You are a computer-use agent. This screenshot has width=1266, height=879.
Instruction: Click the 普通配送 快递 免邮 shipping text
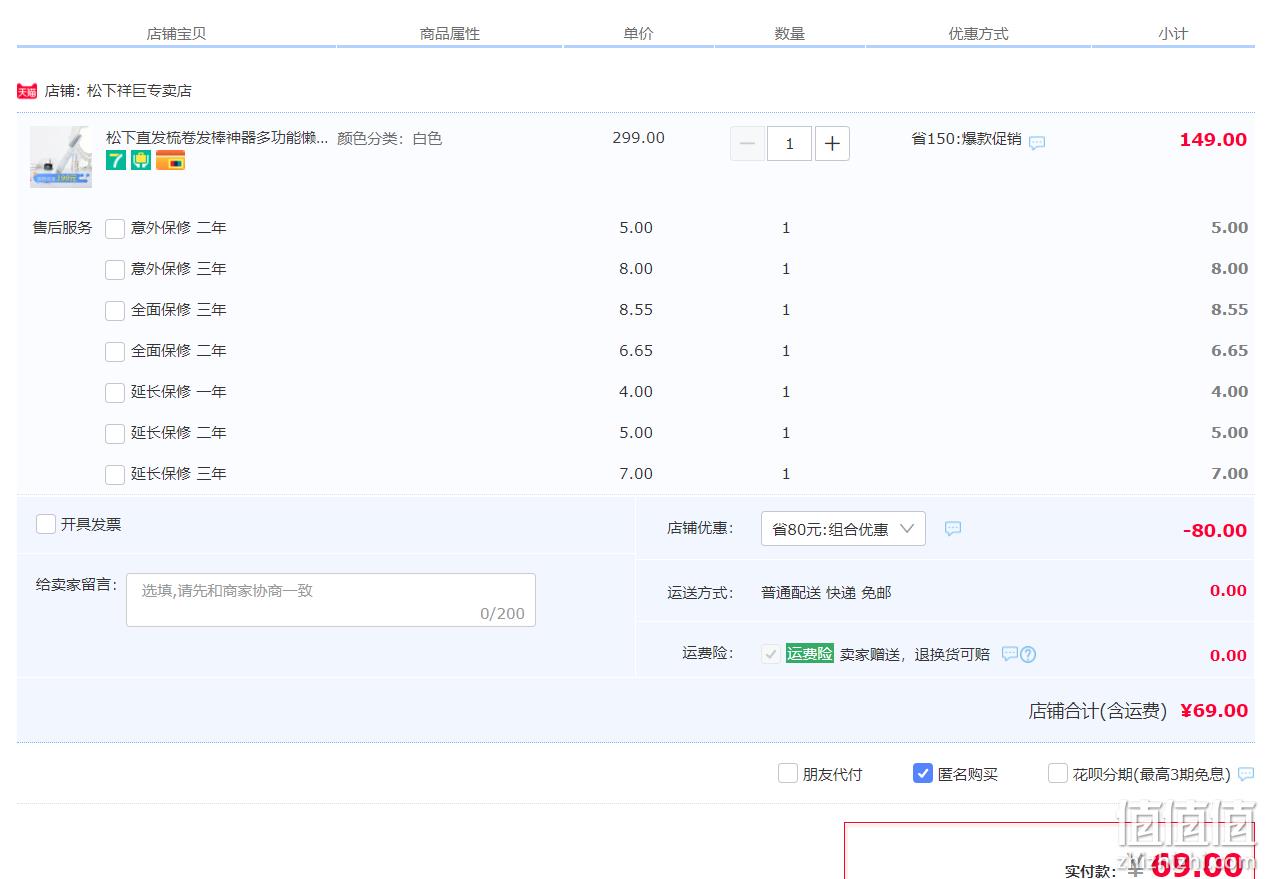coord(826,593)
